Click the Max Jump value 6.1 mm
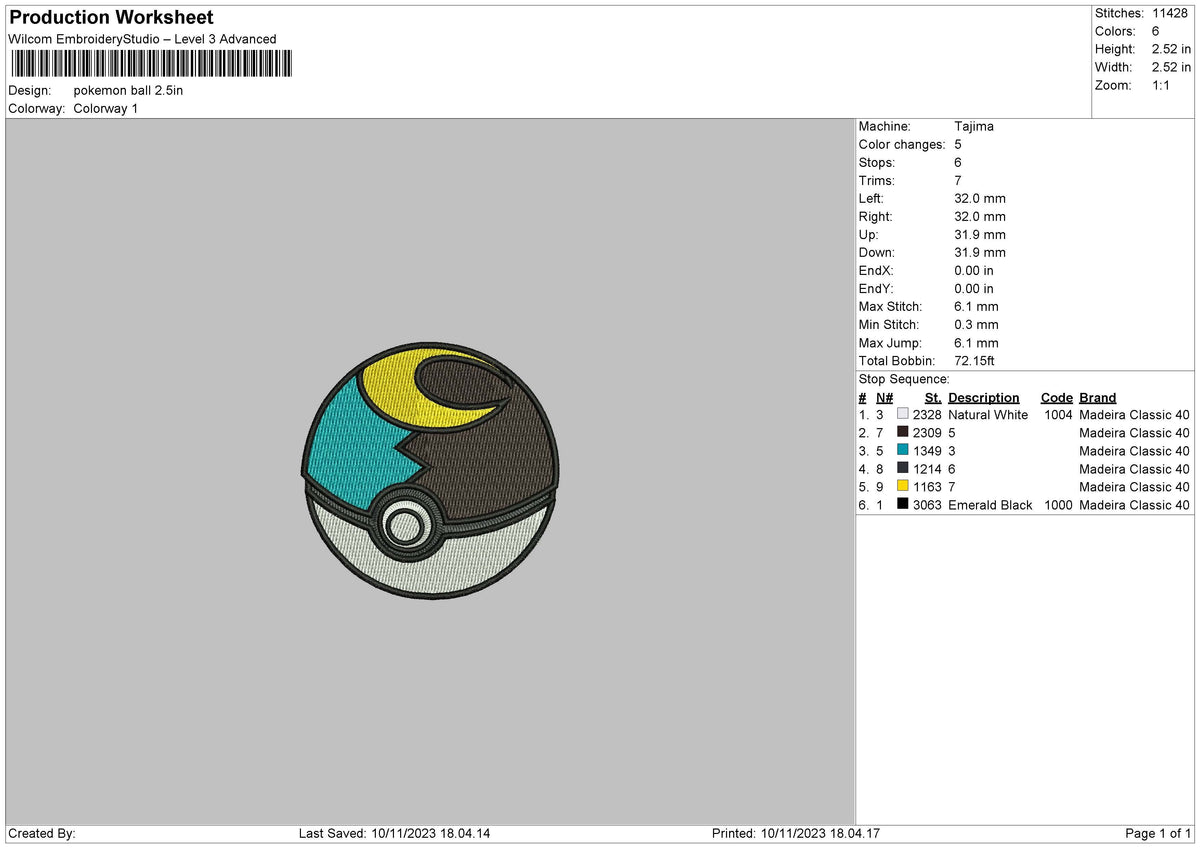 [x=976, y=342]
